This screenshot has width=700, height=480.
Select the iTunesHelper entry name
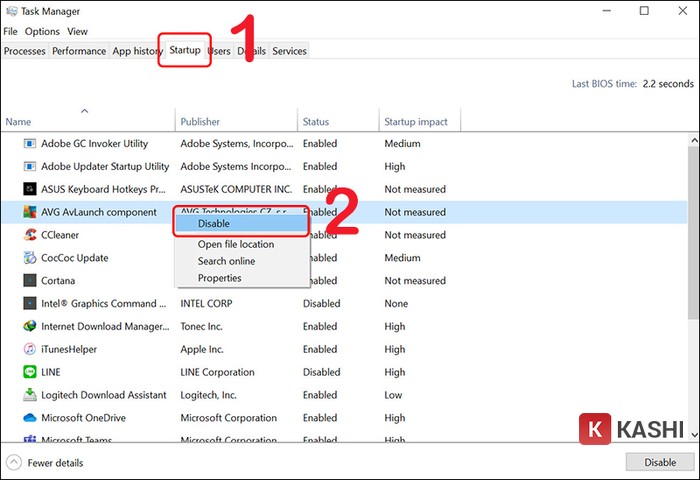point(69,349)
